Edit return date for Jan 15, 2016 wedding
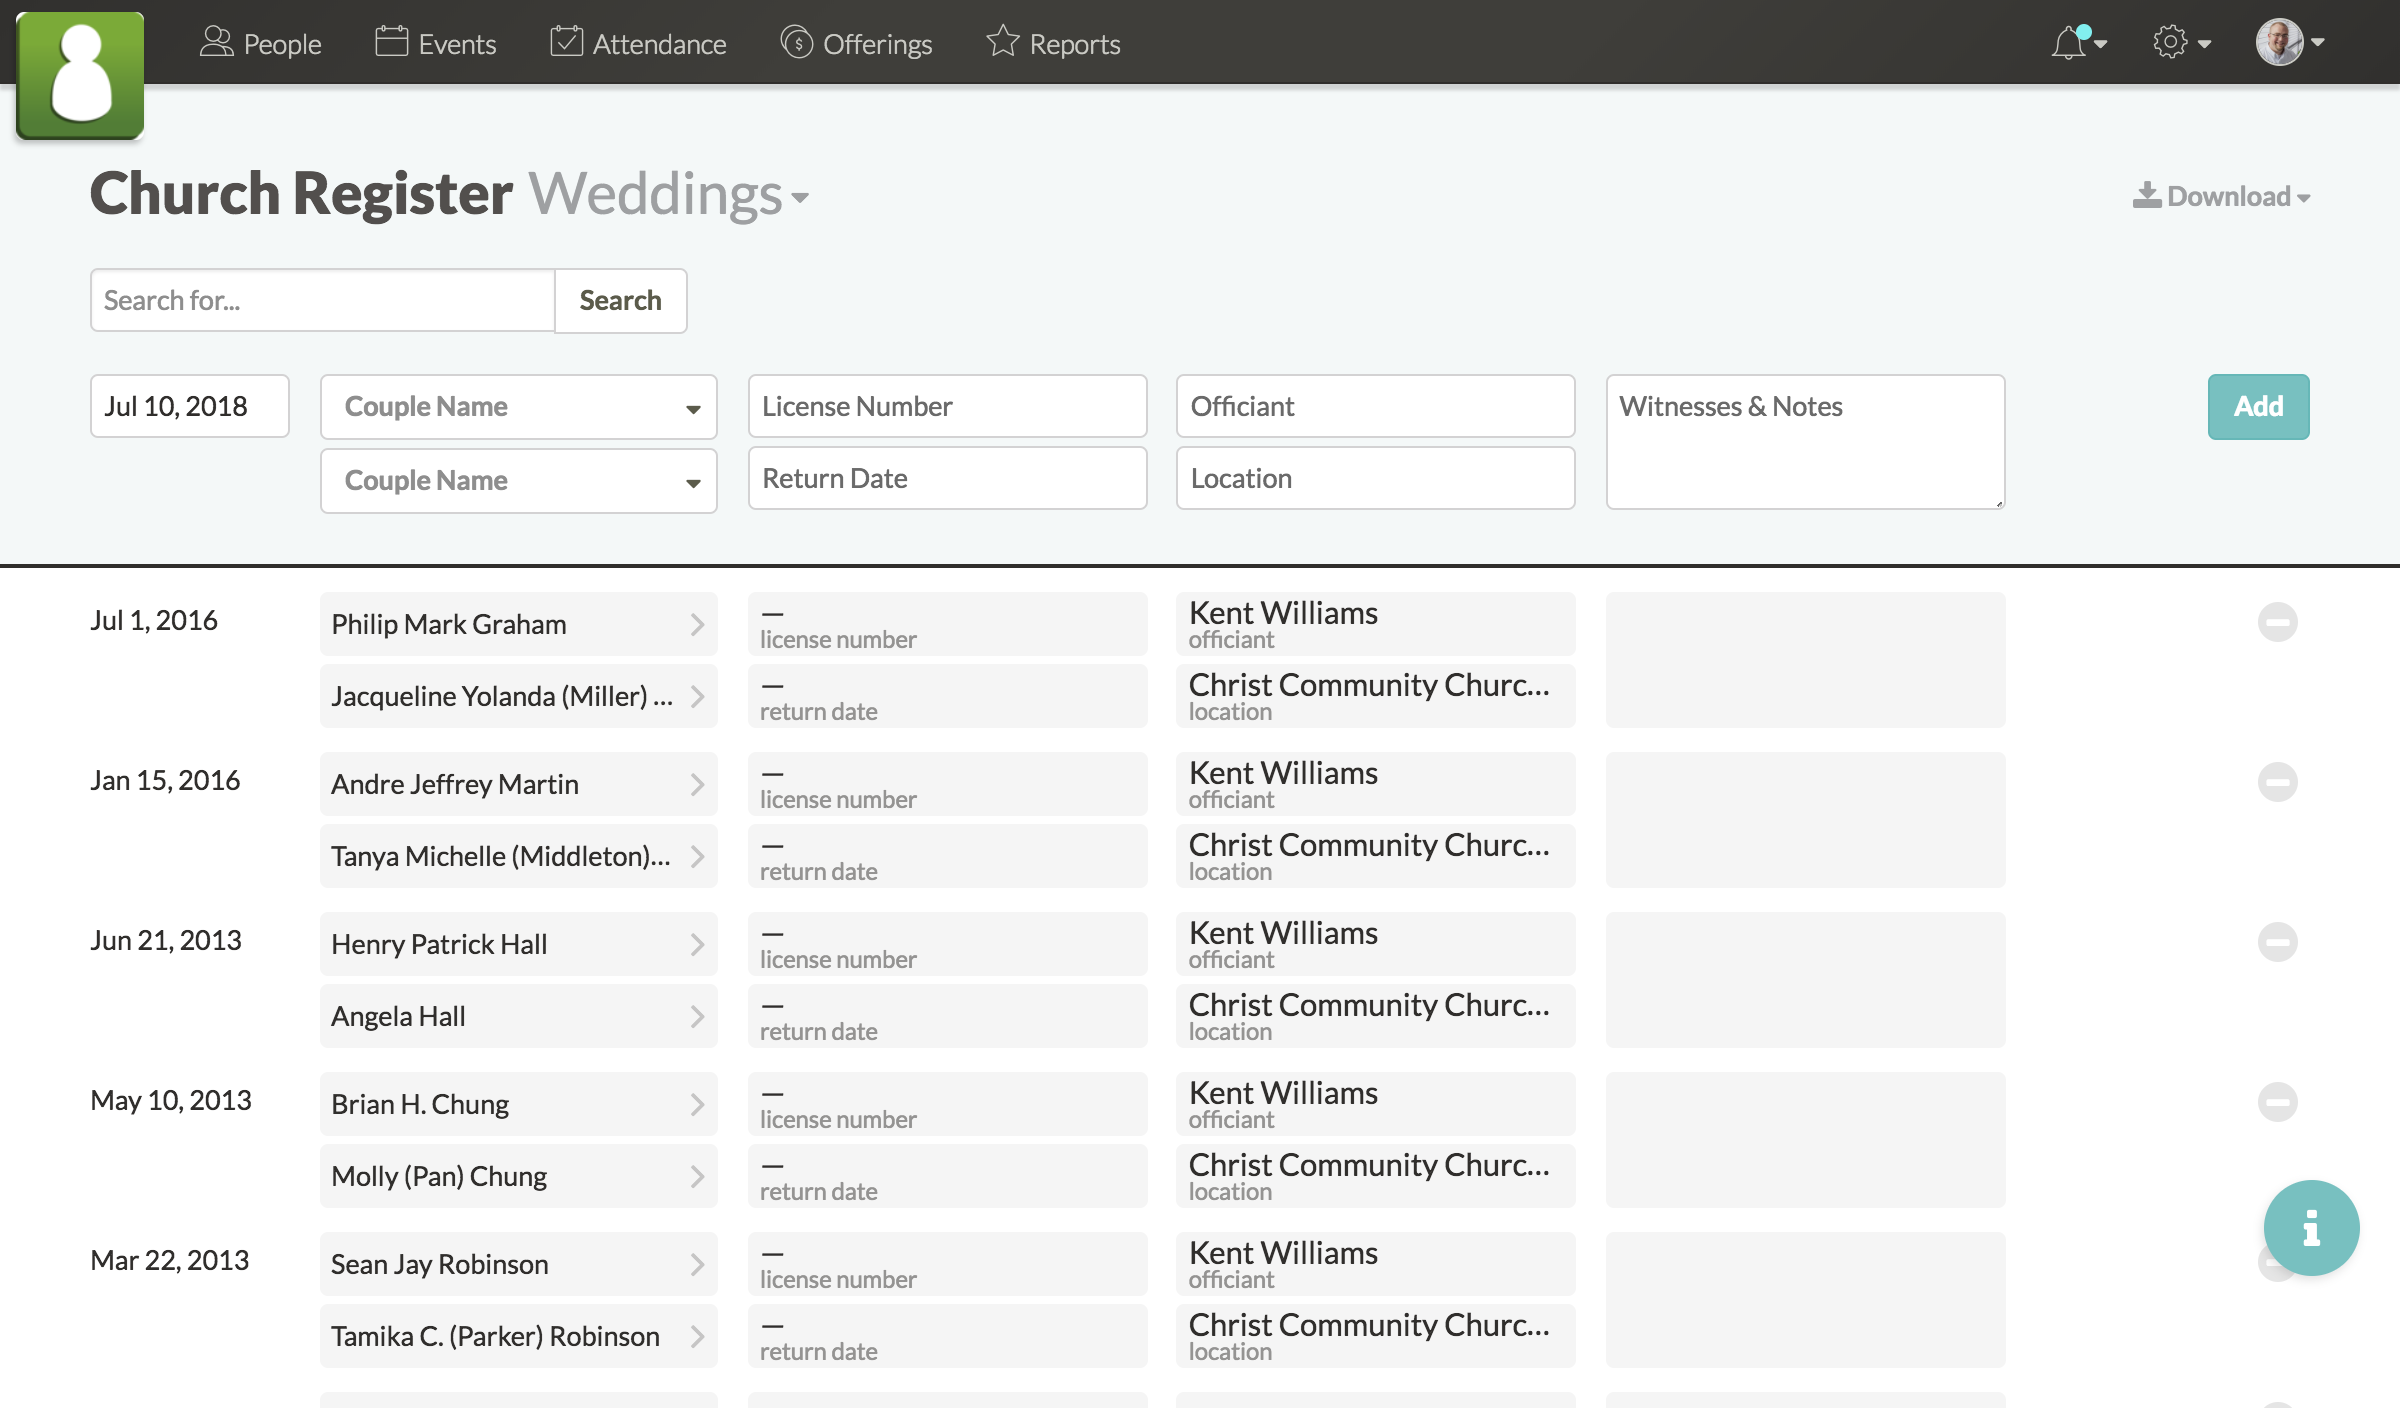 [947, 856]
